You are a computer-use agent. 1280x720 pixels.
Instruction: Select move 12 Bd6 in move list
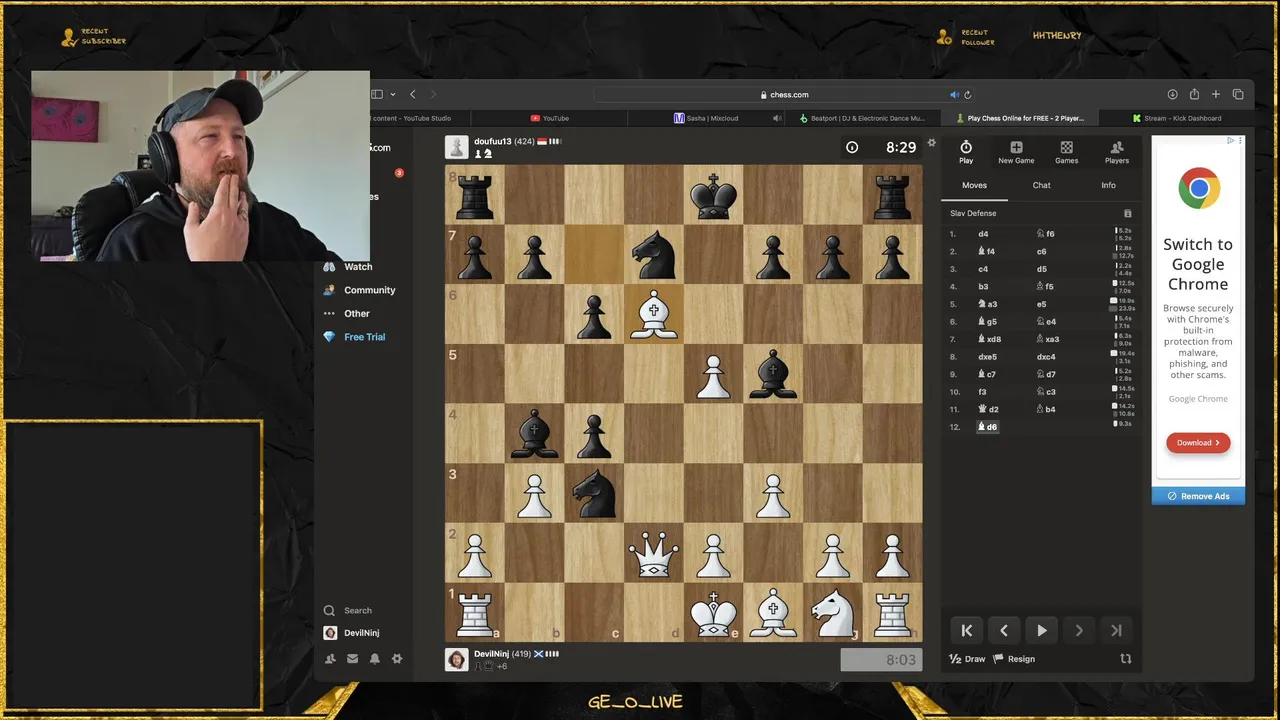tap(987, 427)
